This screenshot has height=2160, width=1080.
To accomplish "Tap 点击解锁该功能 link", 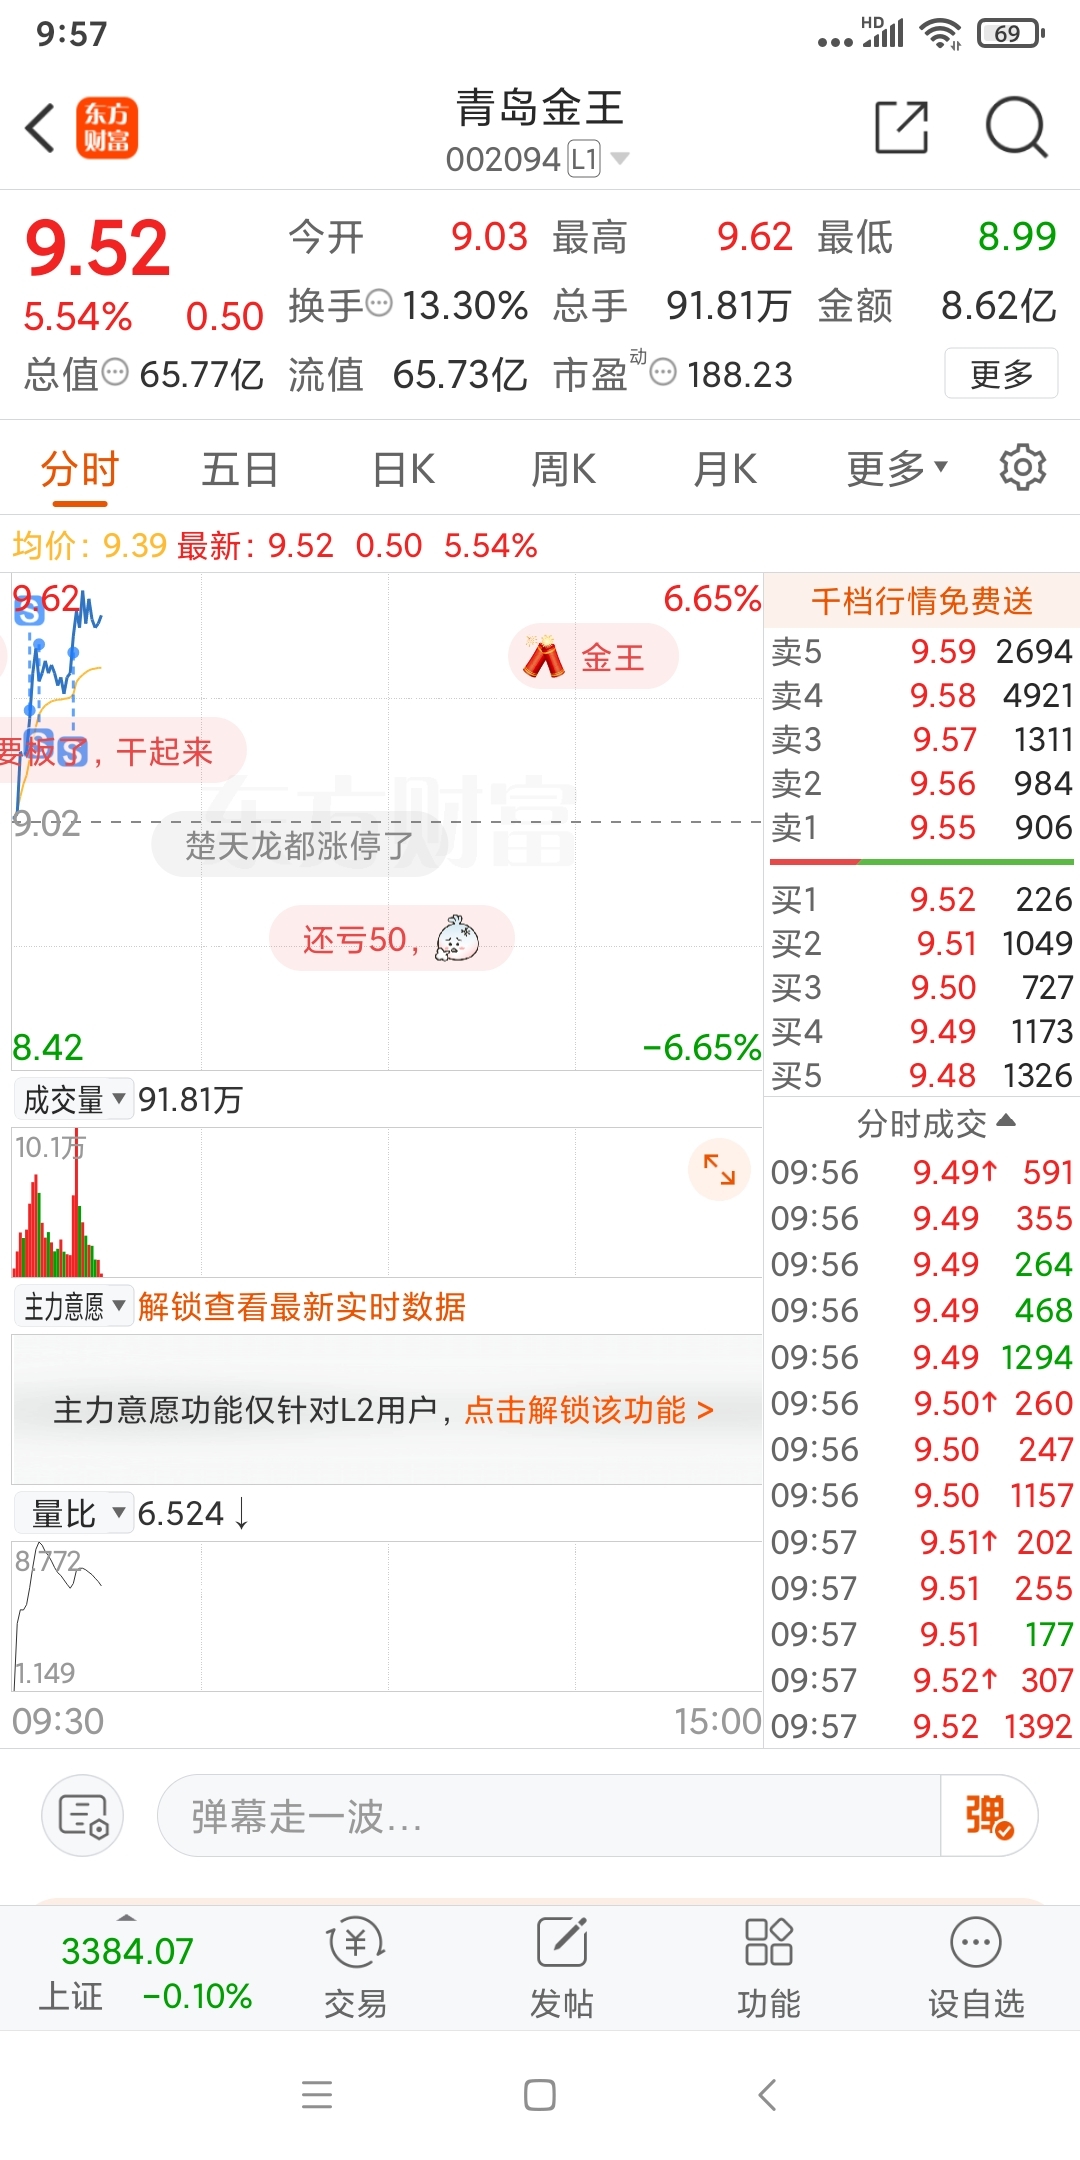I will click(589, 1409).
